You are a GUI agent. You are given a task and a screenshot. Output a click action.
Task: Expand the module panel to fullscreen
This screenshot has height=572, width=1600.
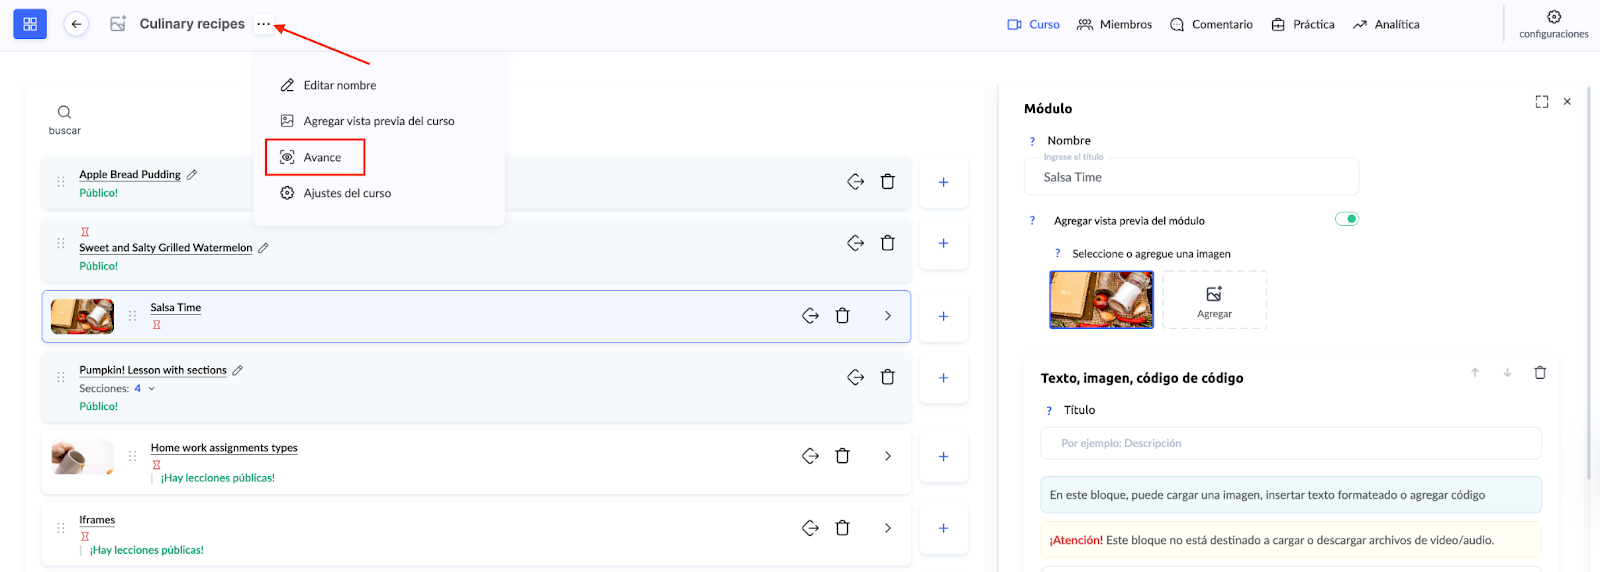point(1541,102)
